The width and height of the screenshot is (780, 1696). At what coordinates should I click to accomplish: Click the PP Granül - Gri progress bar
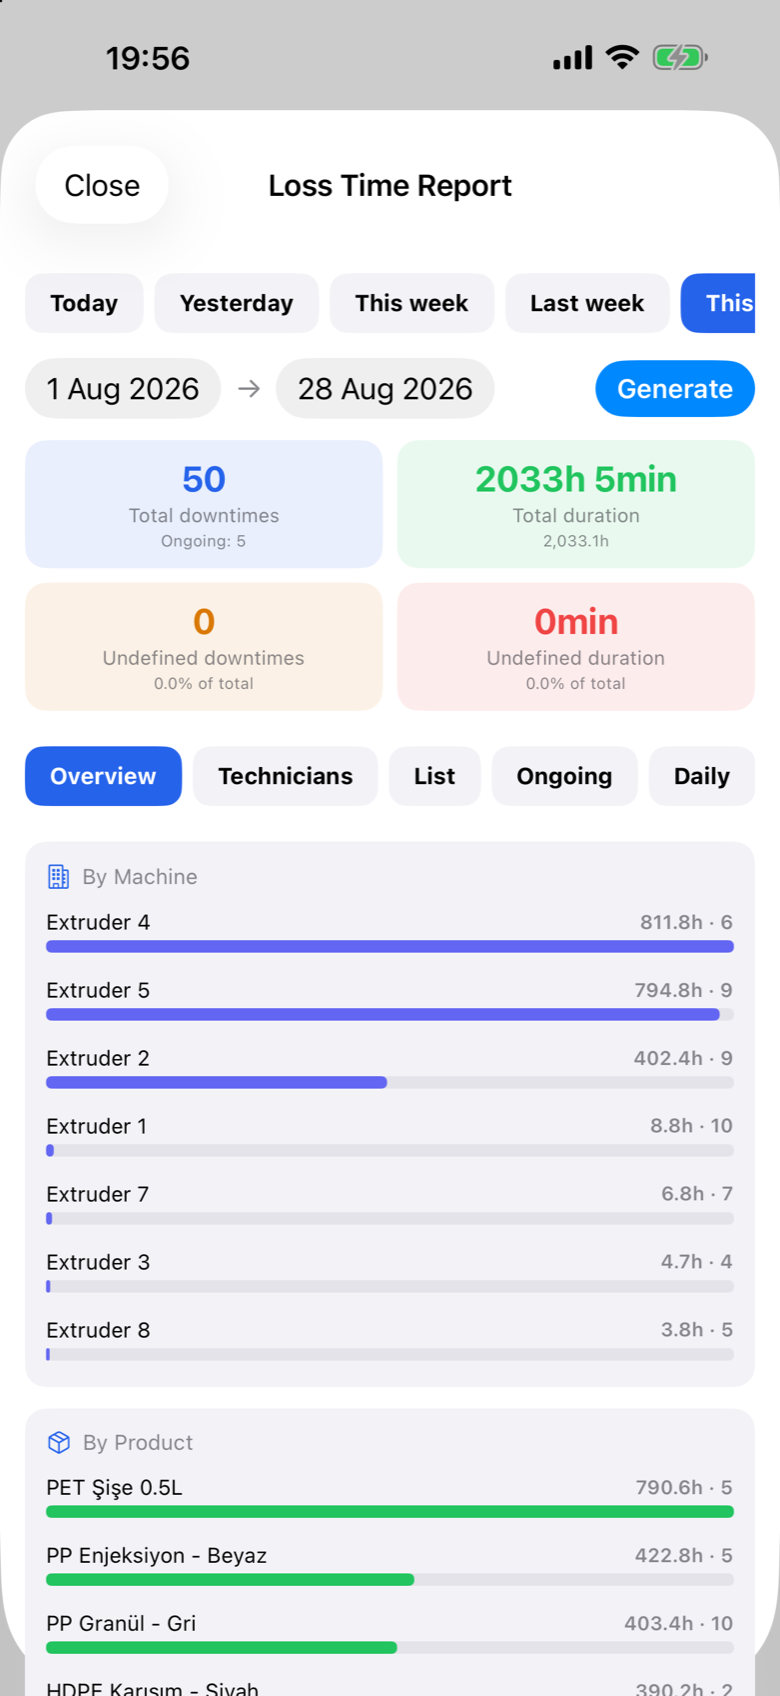(390, 1648)
